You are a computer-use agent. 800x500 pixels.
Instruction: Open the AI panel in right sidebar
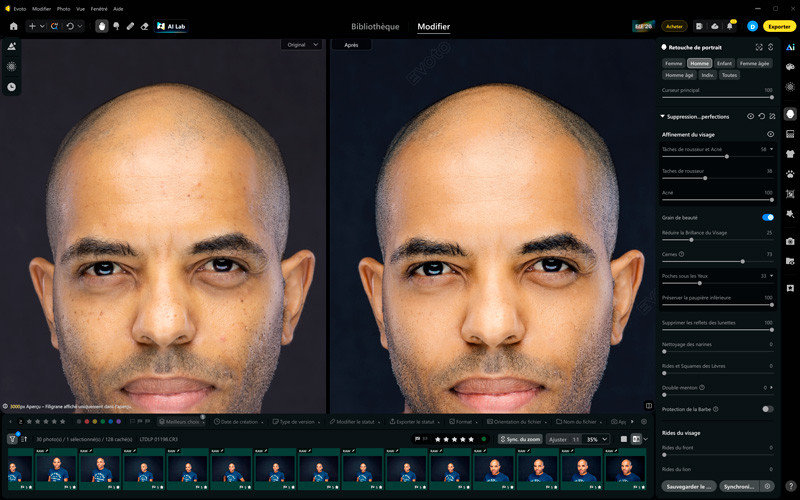click(790, 47)
